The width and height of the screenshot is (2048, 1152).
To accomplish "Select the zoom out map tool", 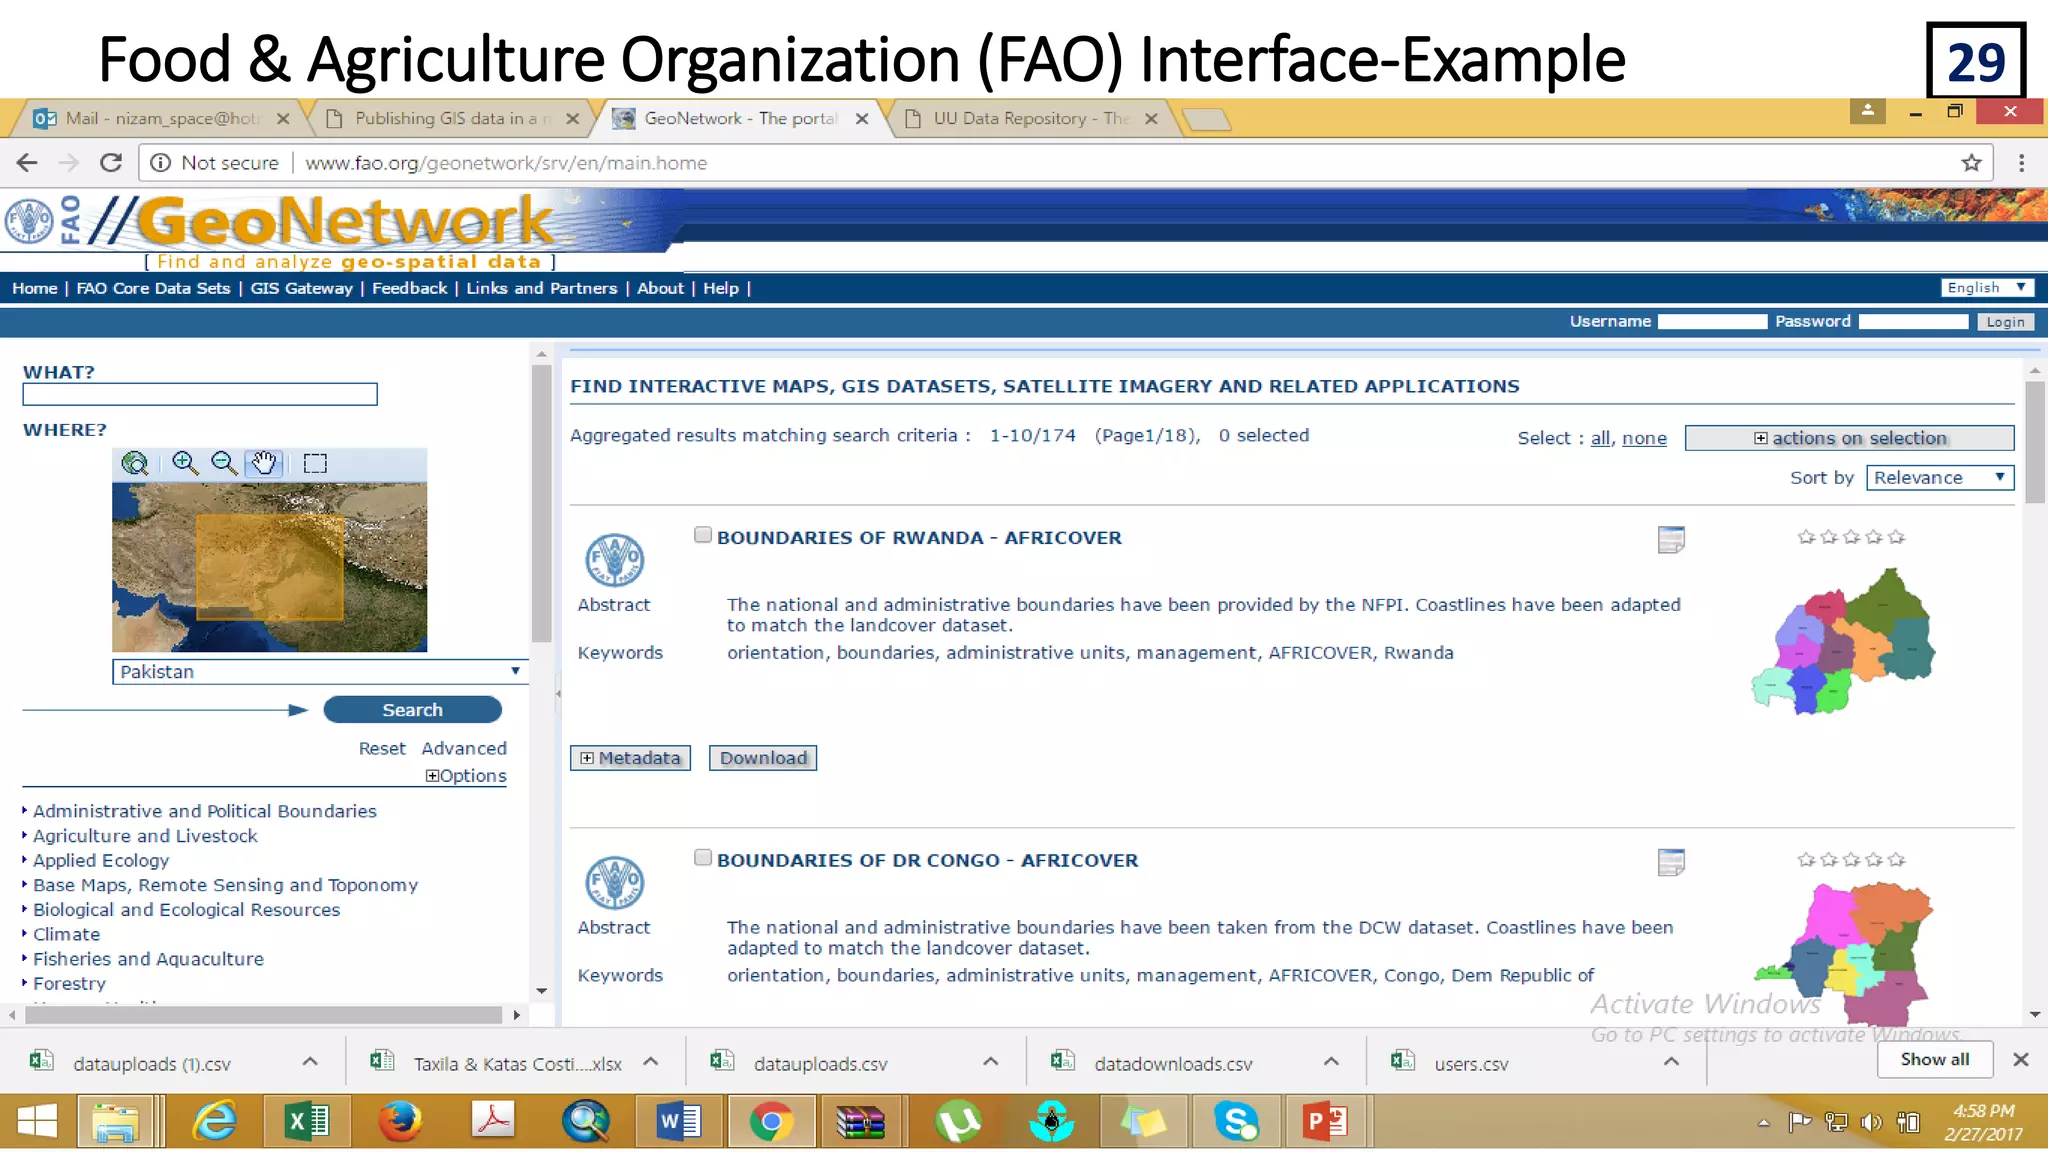I will click(224, 463).
